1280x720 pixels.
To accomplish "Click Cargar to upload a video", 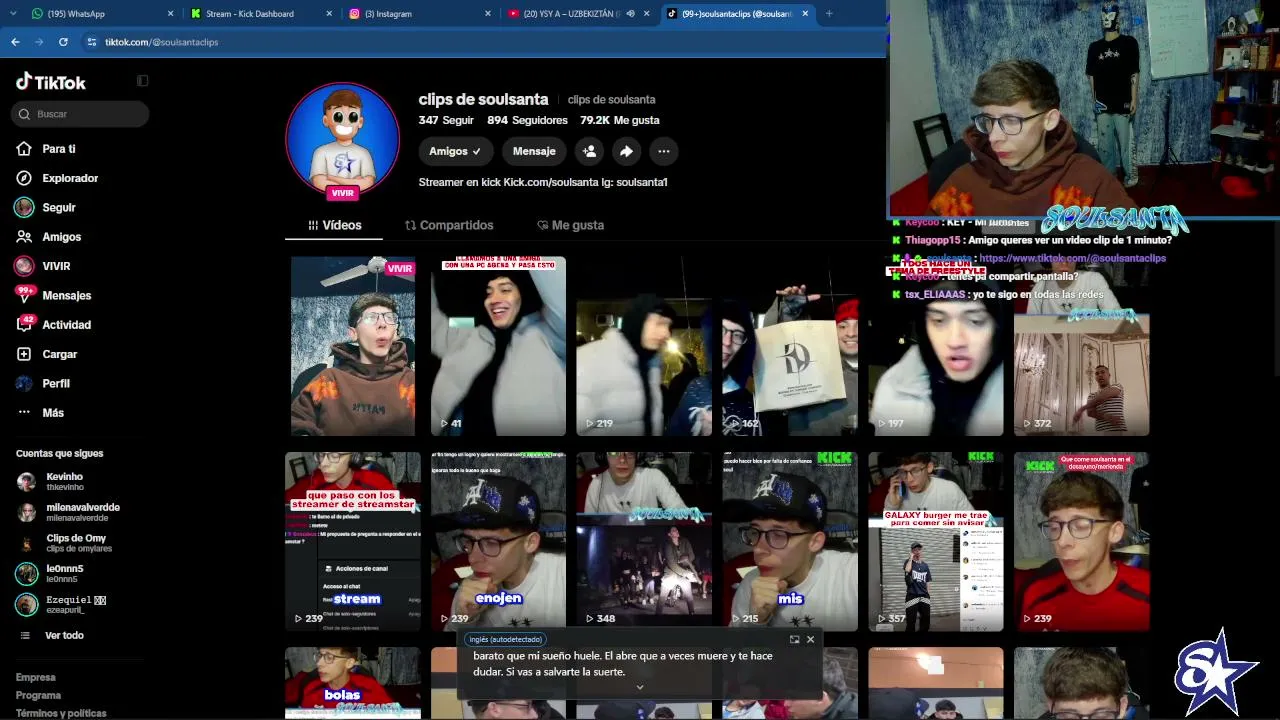I will tap(59, 354).
